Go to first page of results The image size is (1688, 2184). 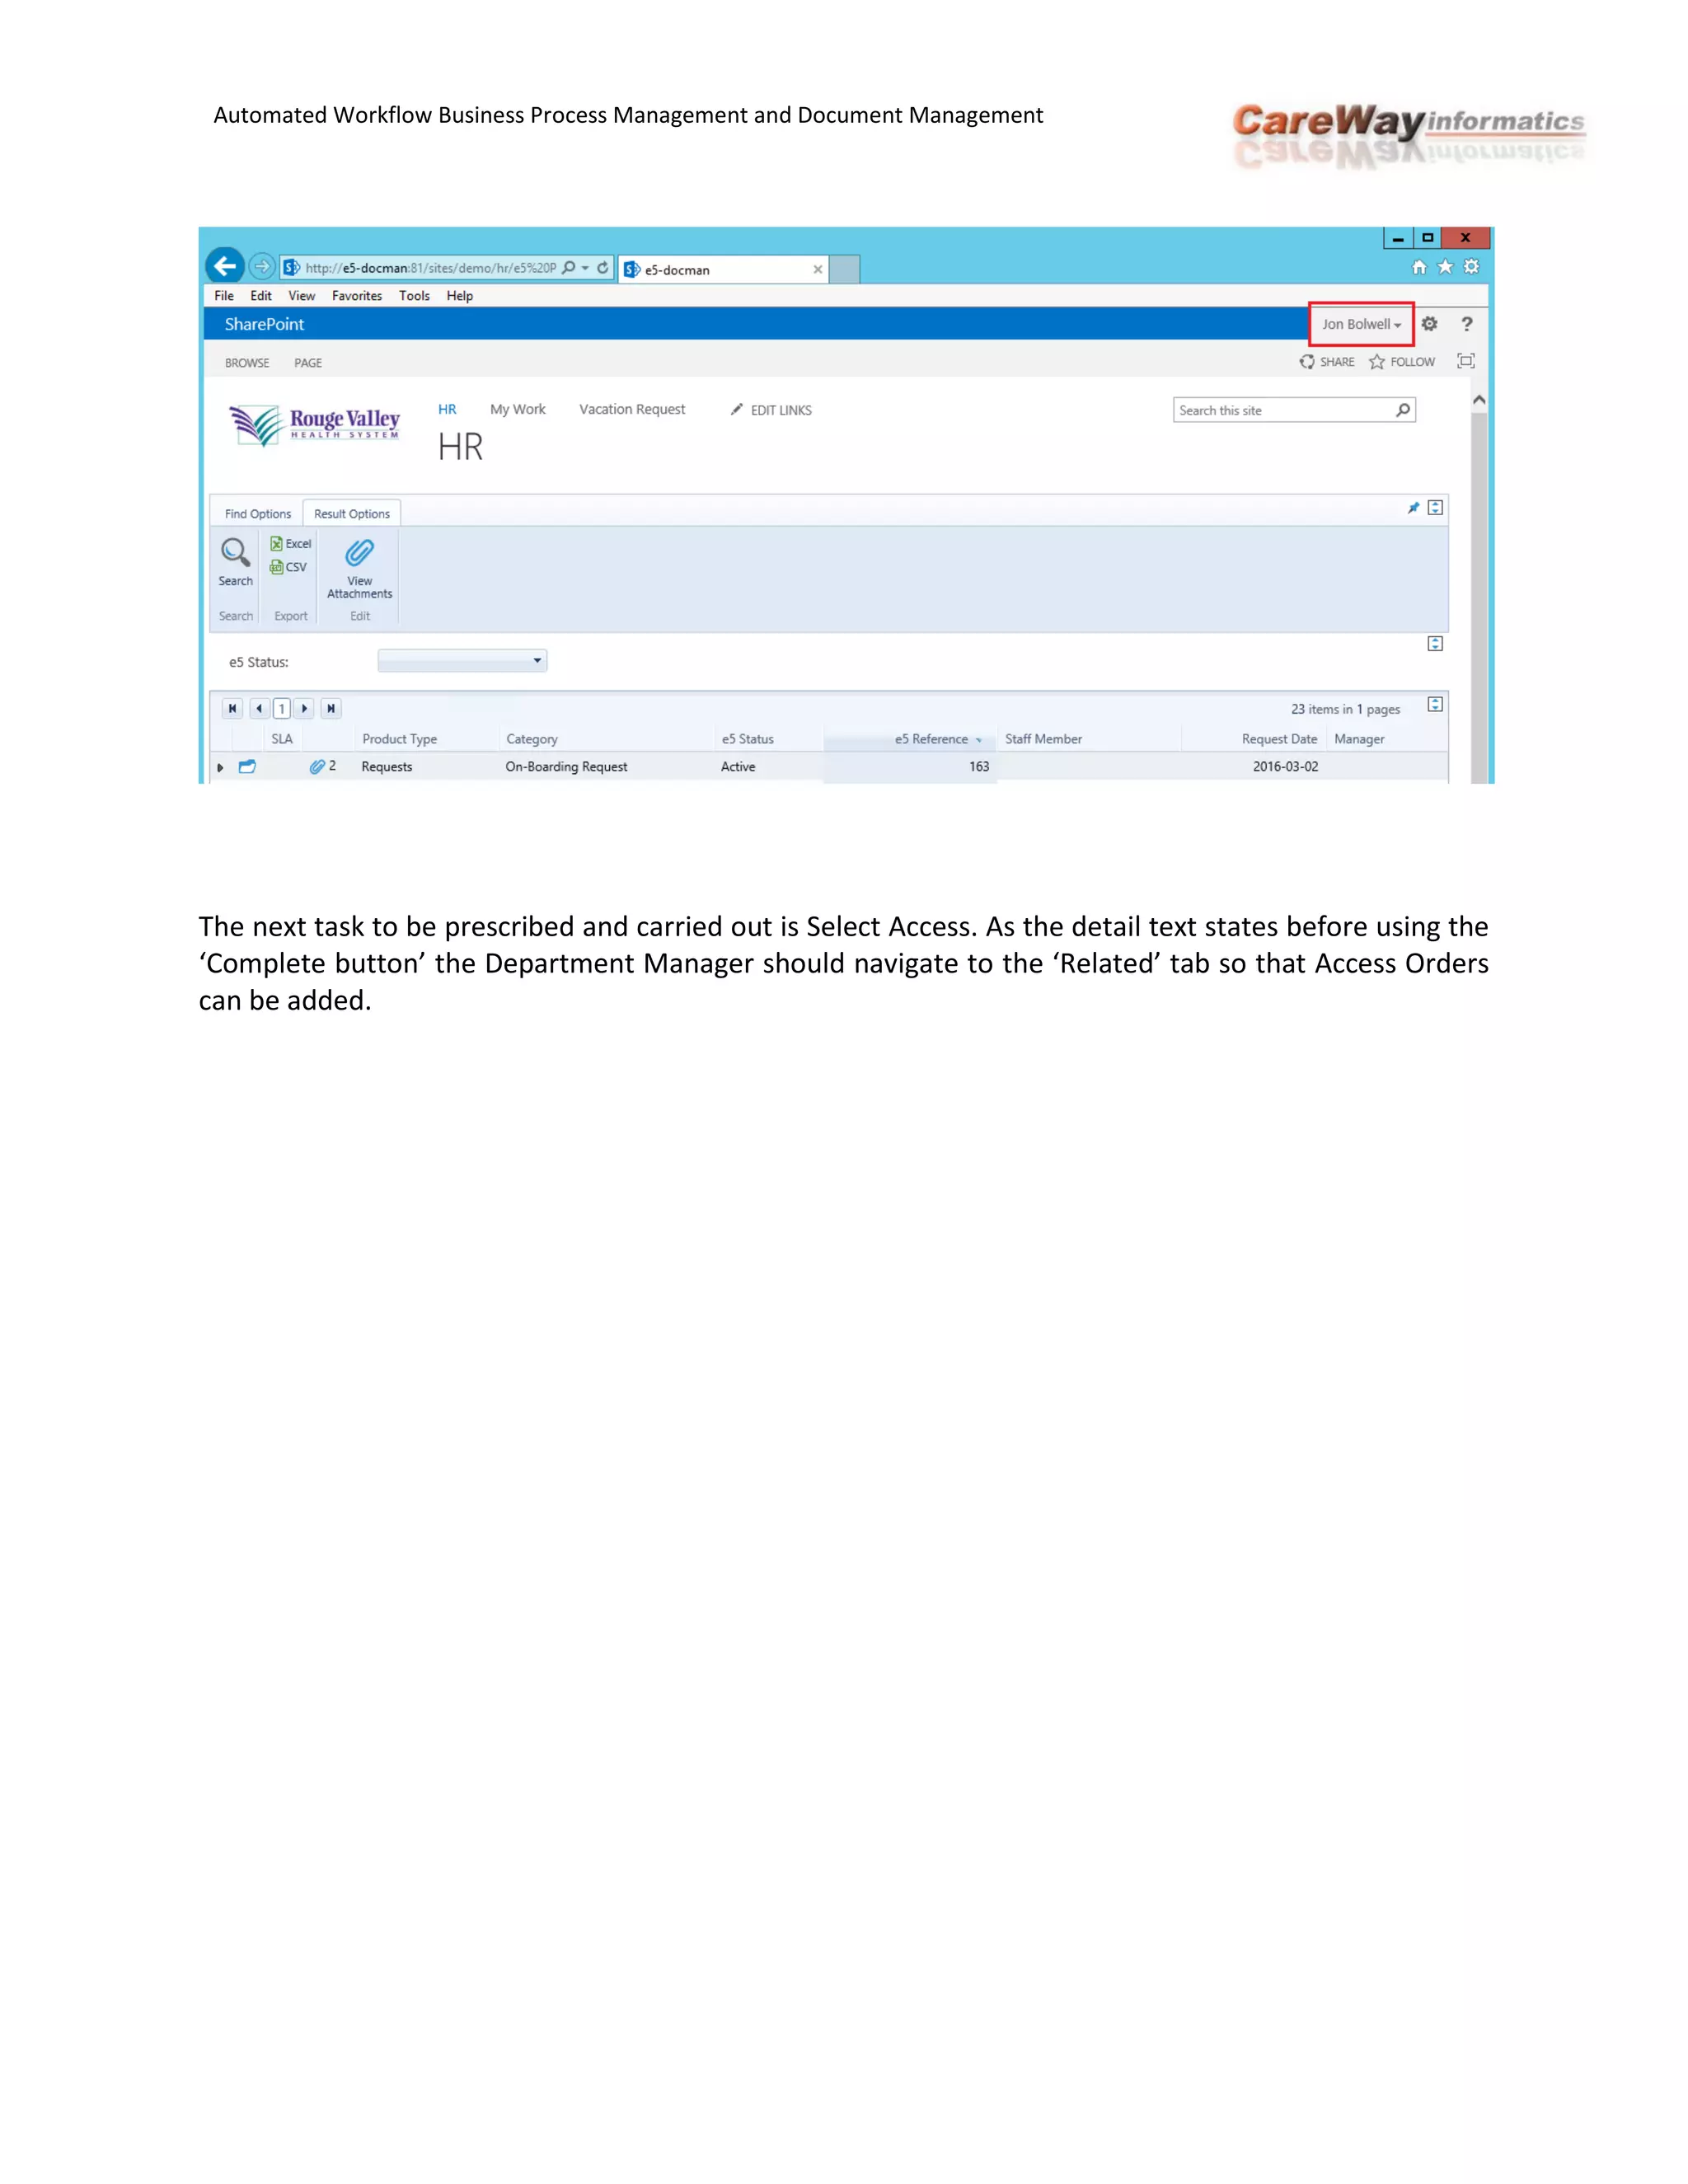pyautogui.click(x=232, y=708)
